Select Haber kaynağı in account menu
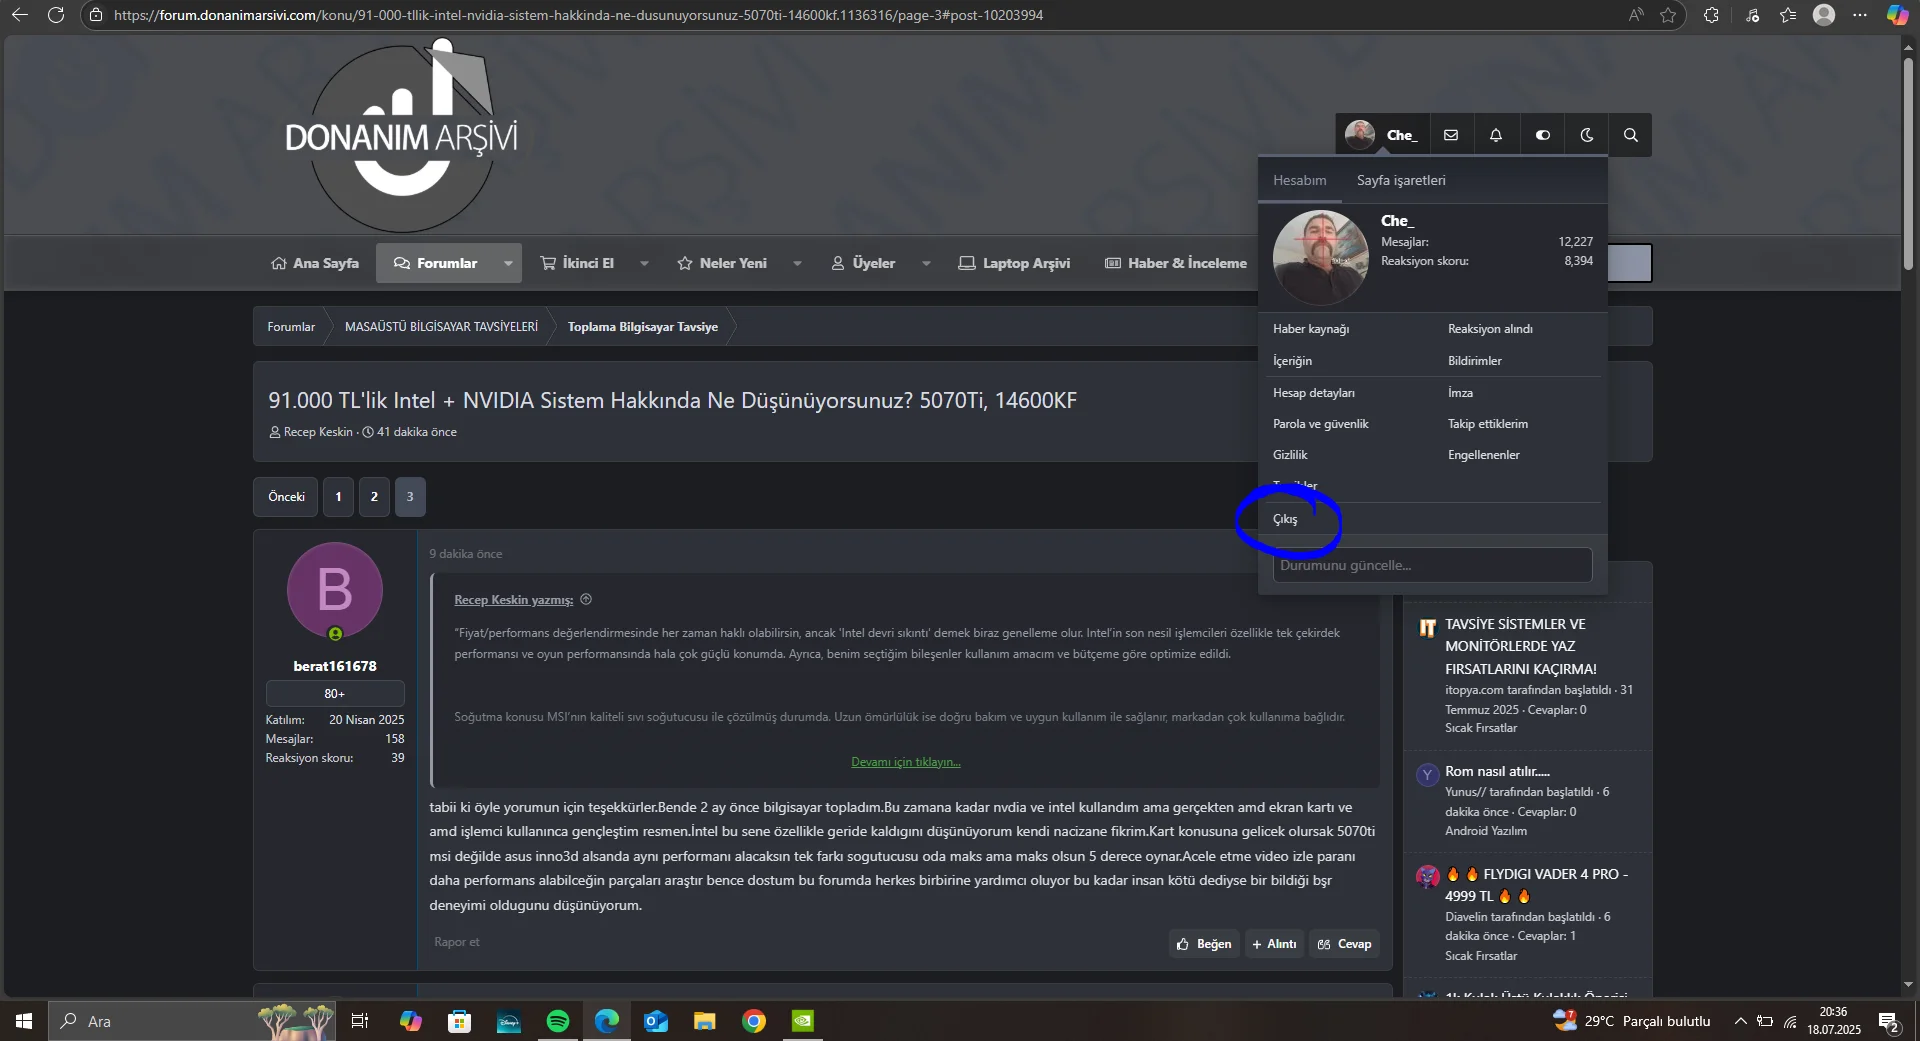This screenshot has width=1920, height=1041. coord(1311,329)
